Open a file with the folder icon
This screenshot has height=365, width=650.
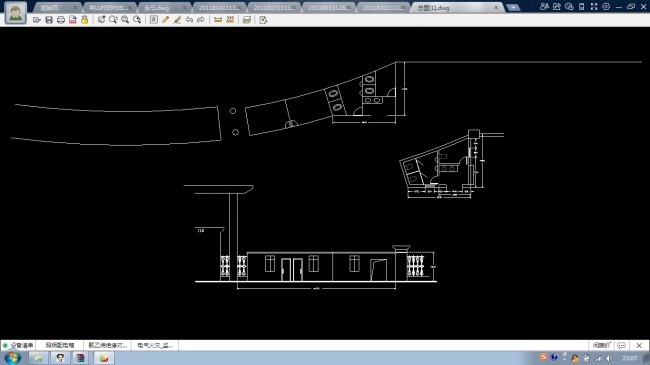pyautogui.click(x=36, y=20)
